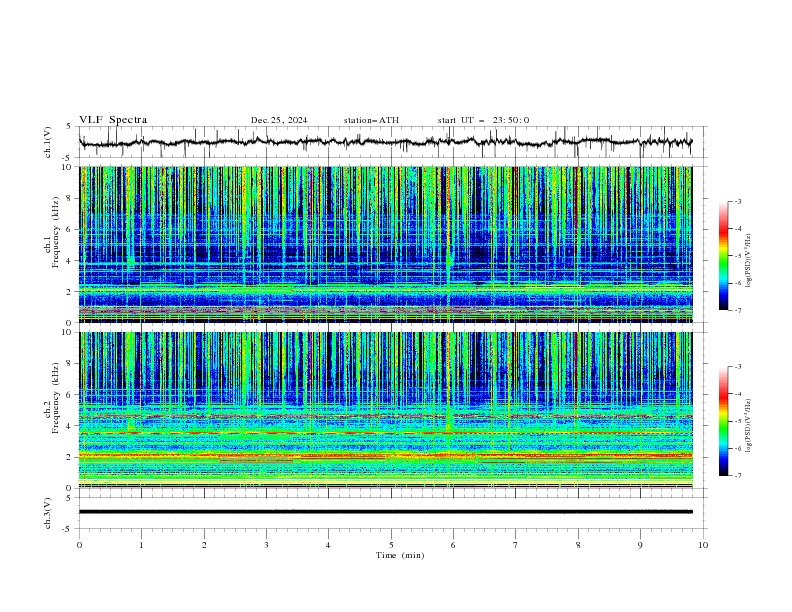This screenshot has height=612, width=792.
Task: Click the ch.2 spectrogram panel
Action: [x=385, y=410]
